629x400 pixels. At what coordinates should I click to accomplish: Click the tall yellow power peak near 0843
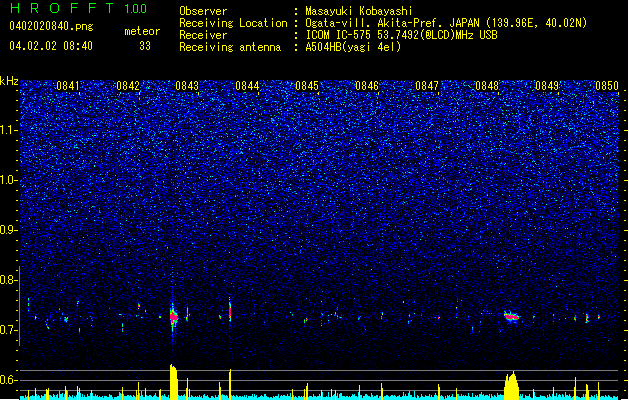[173, 382]
